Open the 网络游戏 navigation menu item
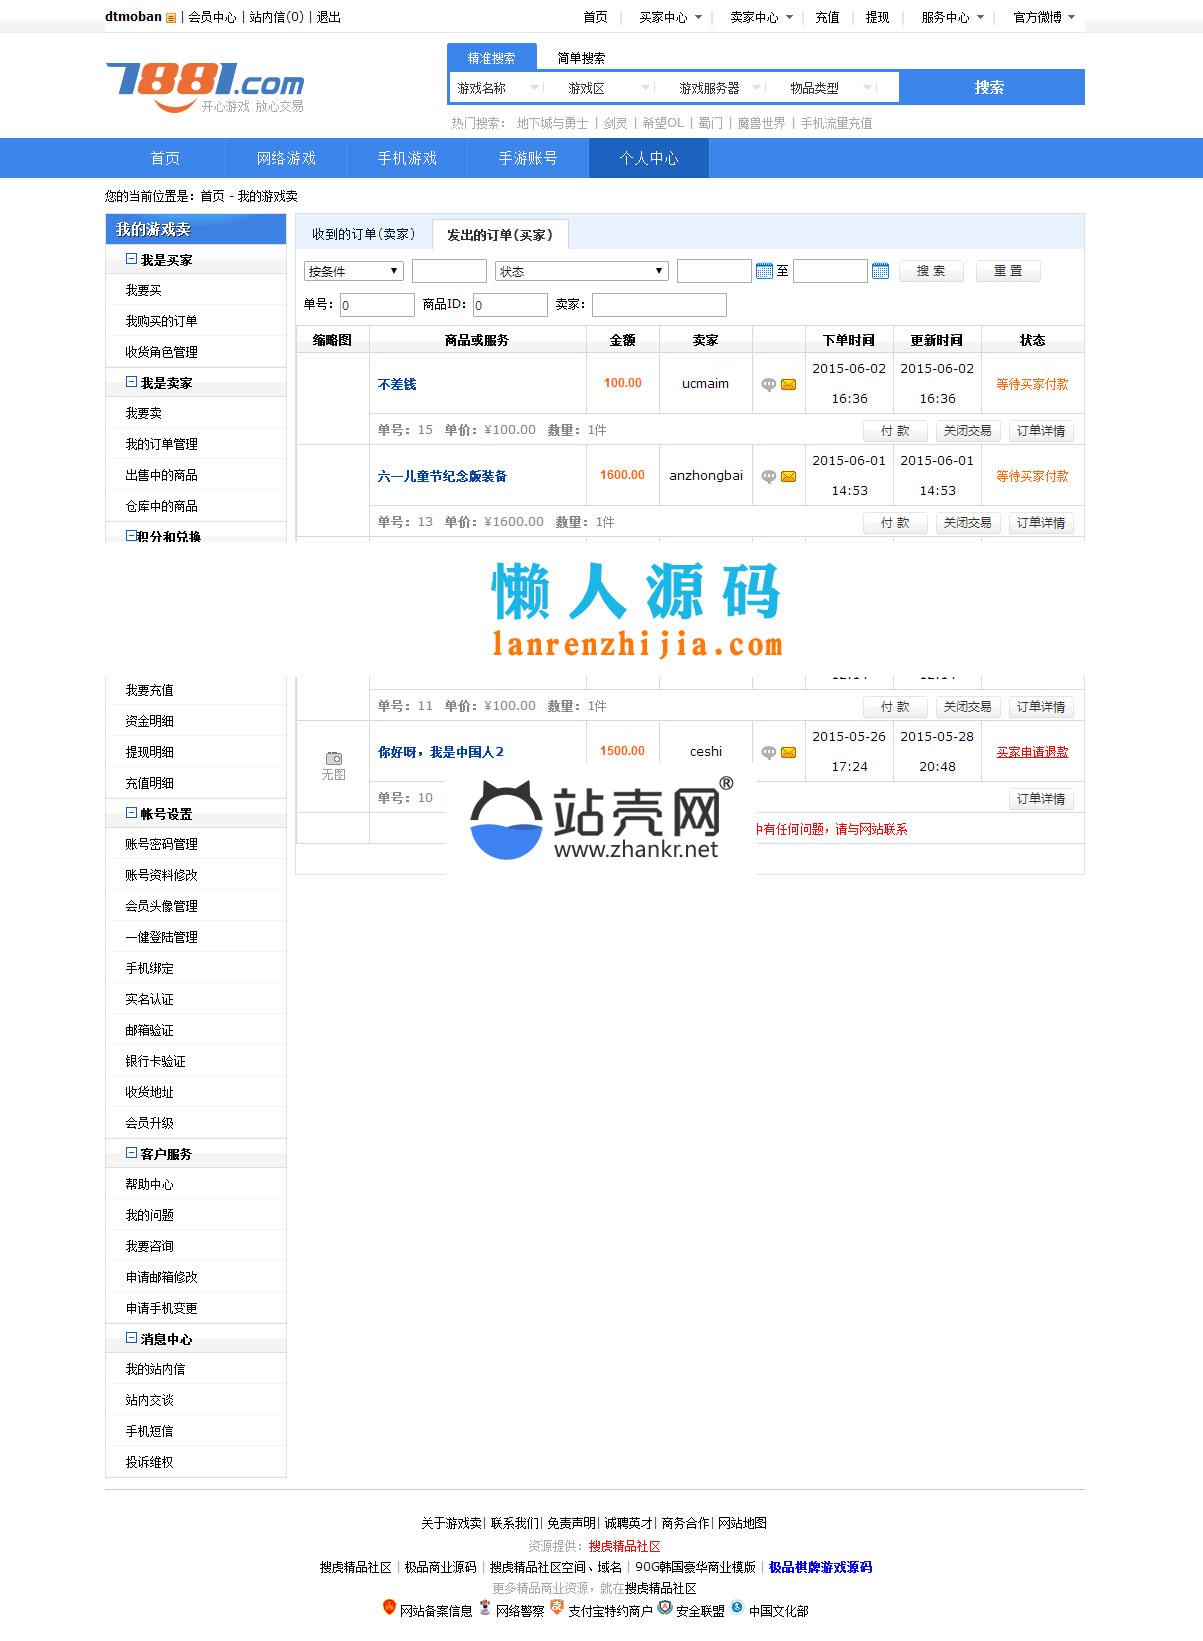Image resolution: width=1203 pixels, height=1641 pixels. pos(286,158)
